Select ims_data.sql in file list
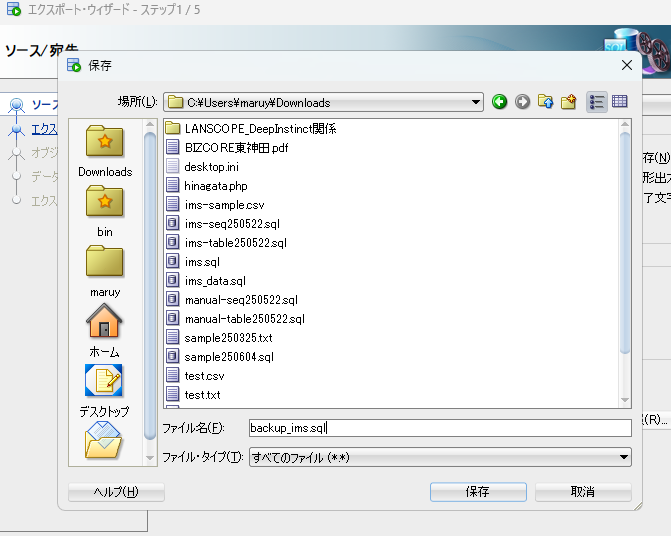This screenshot has width=671, height=536. (x=214, y=281)
